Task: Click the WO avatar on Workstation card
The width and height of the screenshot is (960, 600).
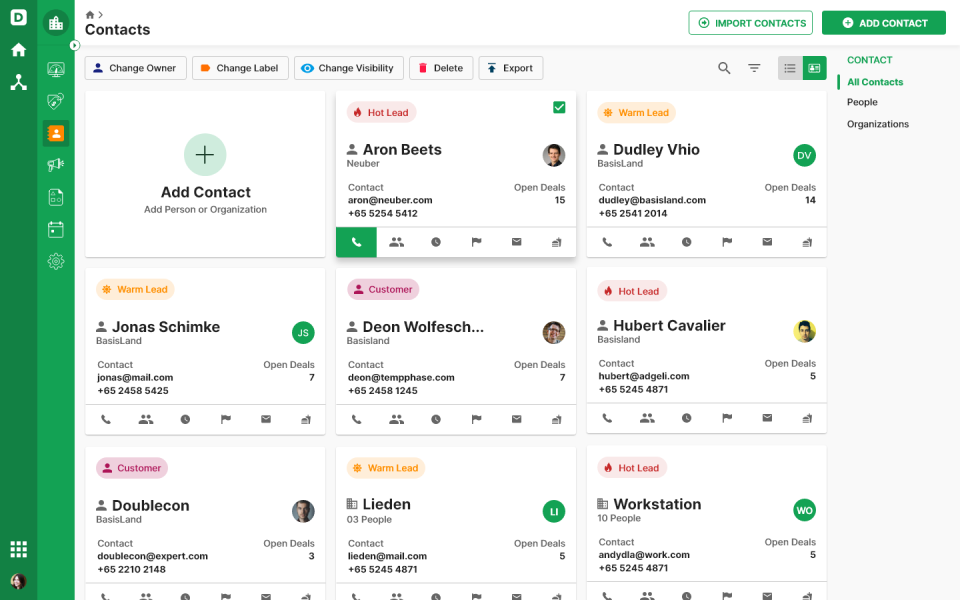Action: click(x=804, y=511)
